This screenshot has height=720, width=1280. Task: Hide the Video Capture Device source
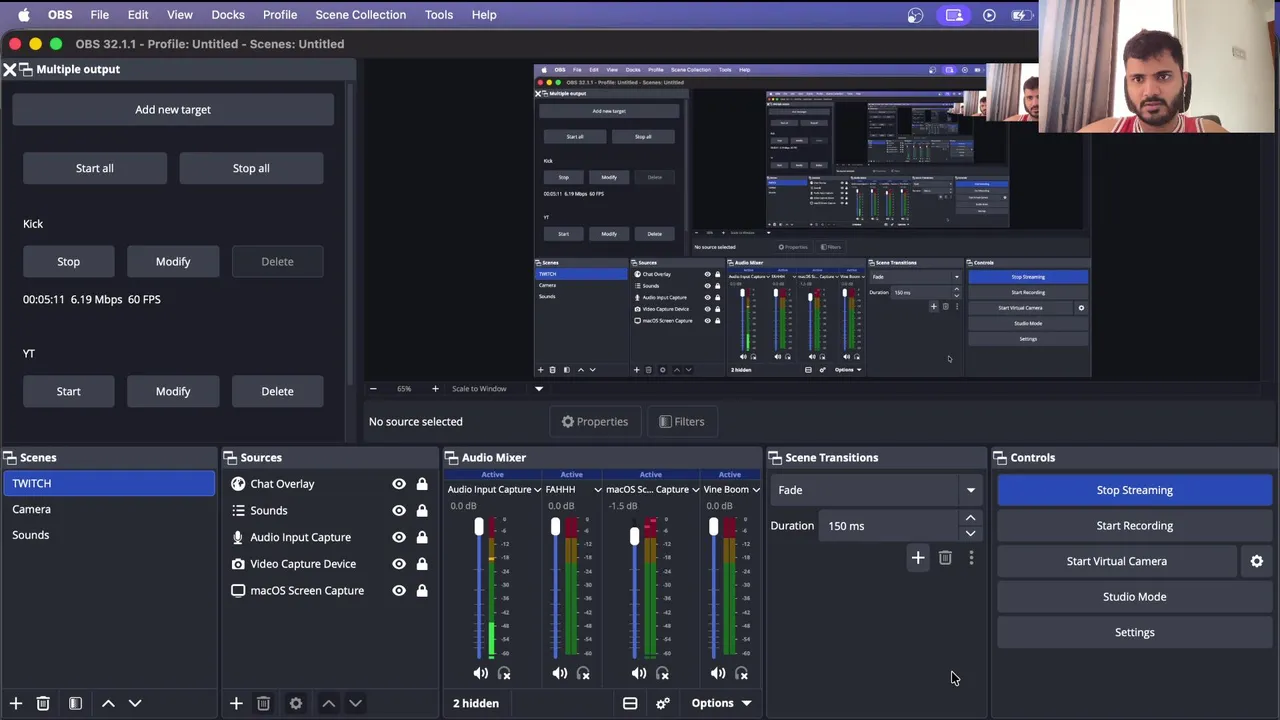(399, 564)
